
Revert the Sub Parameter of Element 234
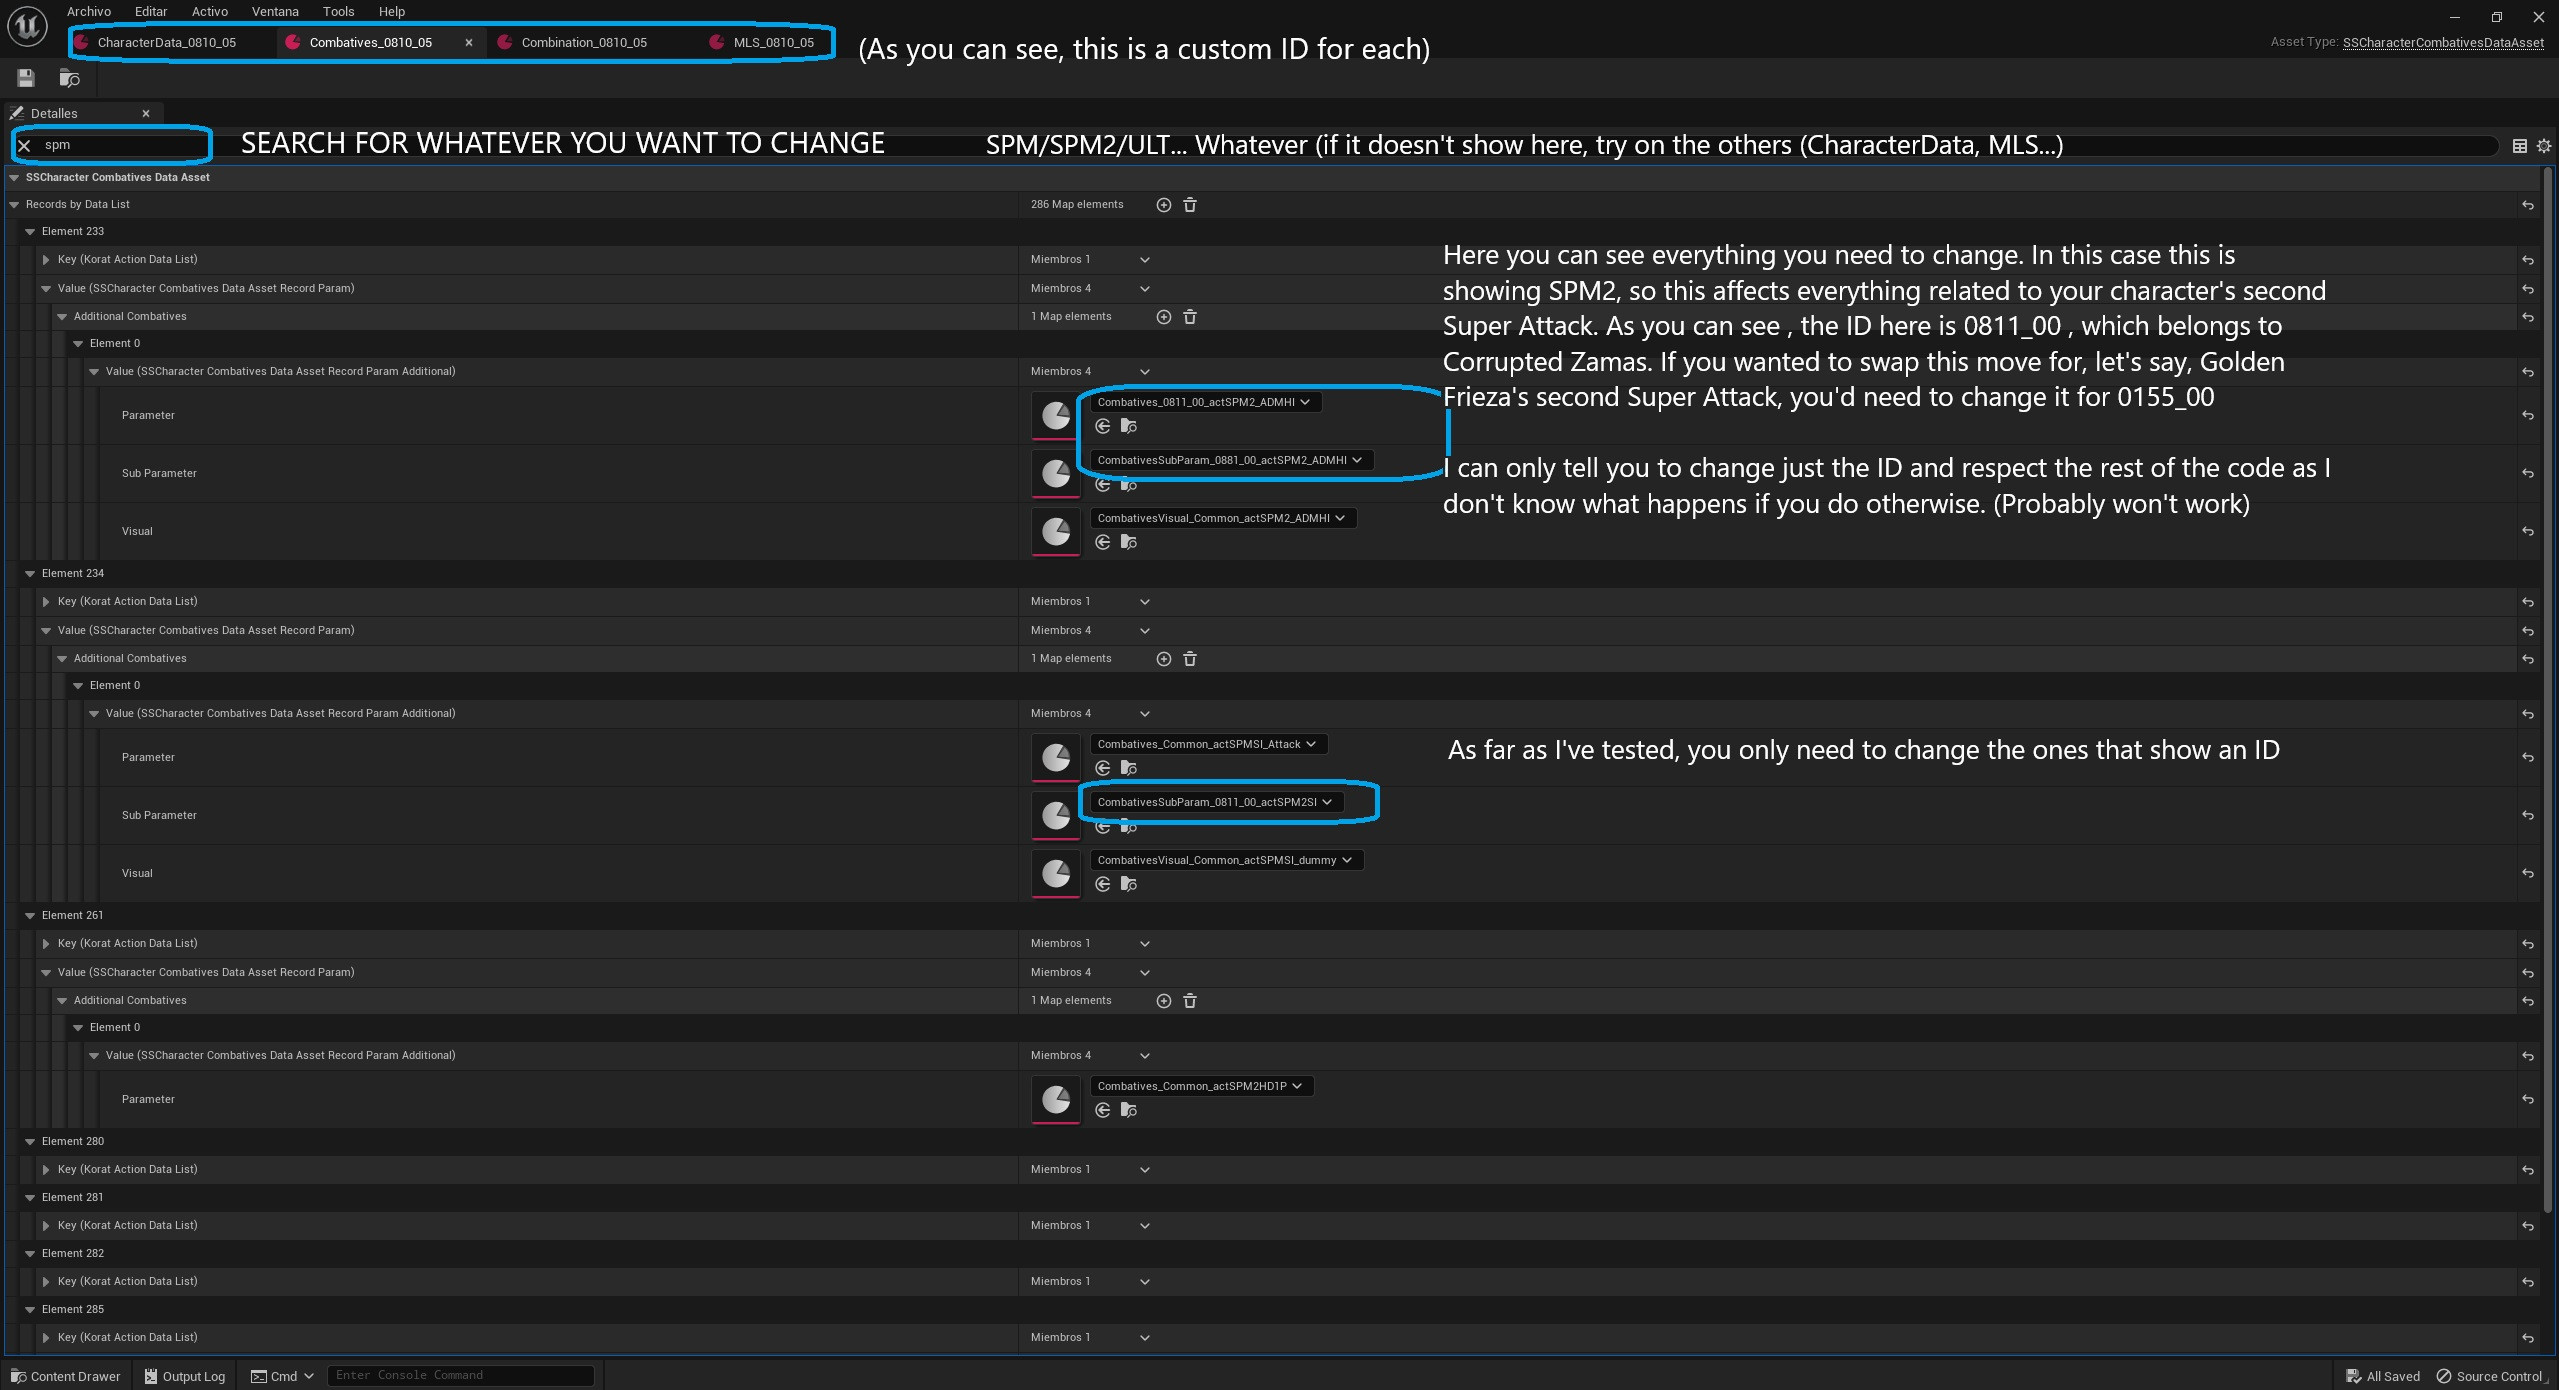[x=2528, y=815]
